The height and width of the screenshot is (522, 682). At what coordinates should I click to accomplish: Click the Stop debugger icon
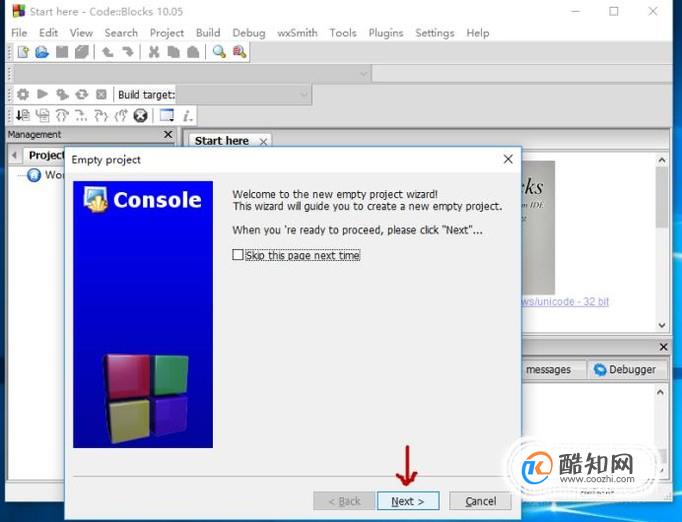[140, 115]
